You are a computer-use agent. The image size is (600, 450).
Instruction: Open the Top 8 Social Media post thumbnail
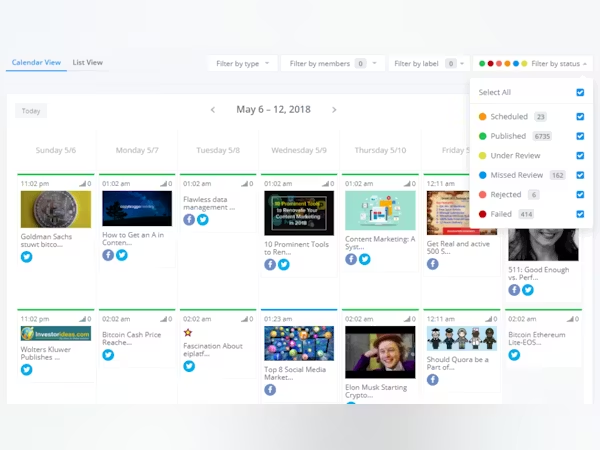(299, 343)
